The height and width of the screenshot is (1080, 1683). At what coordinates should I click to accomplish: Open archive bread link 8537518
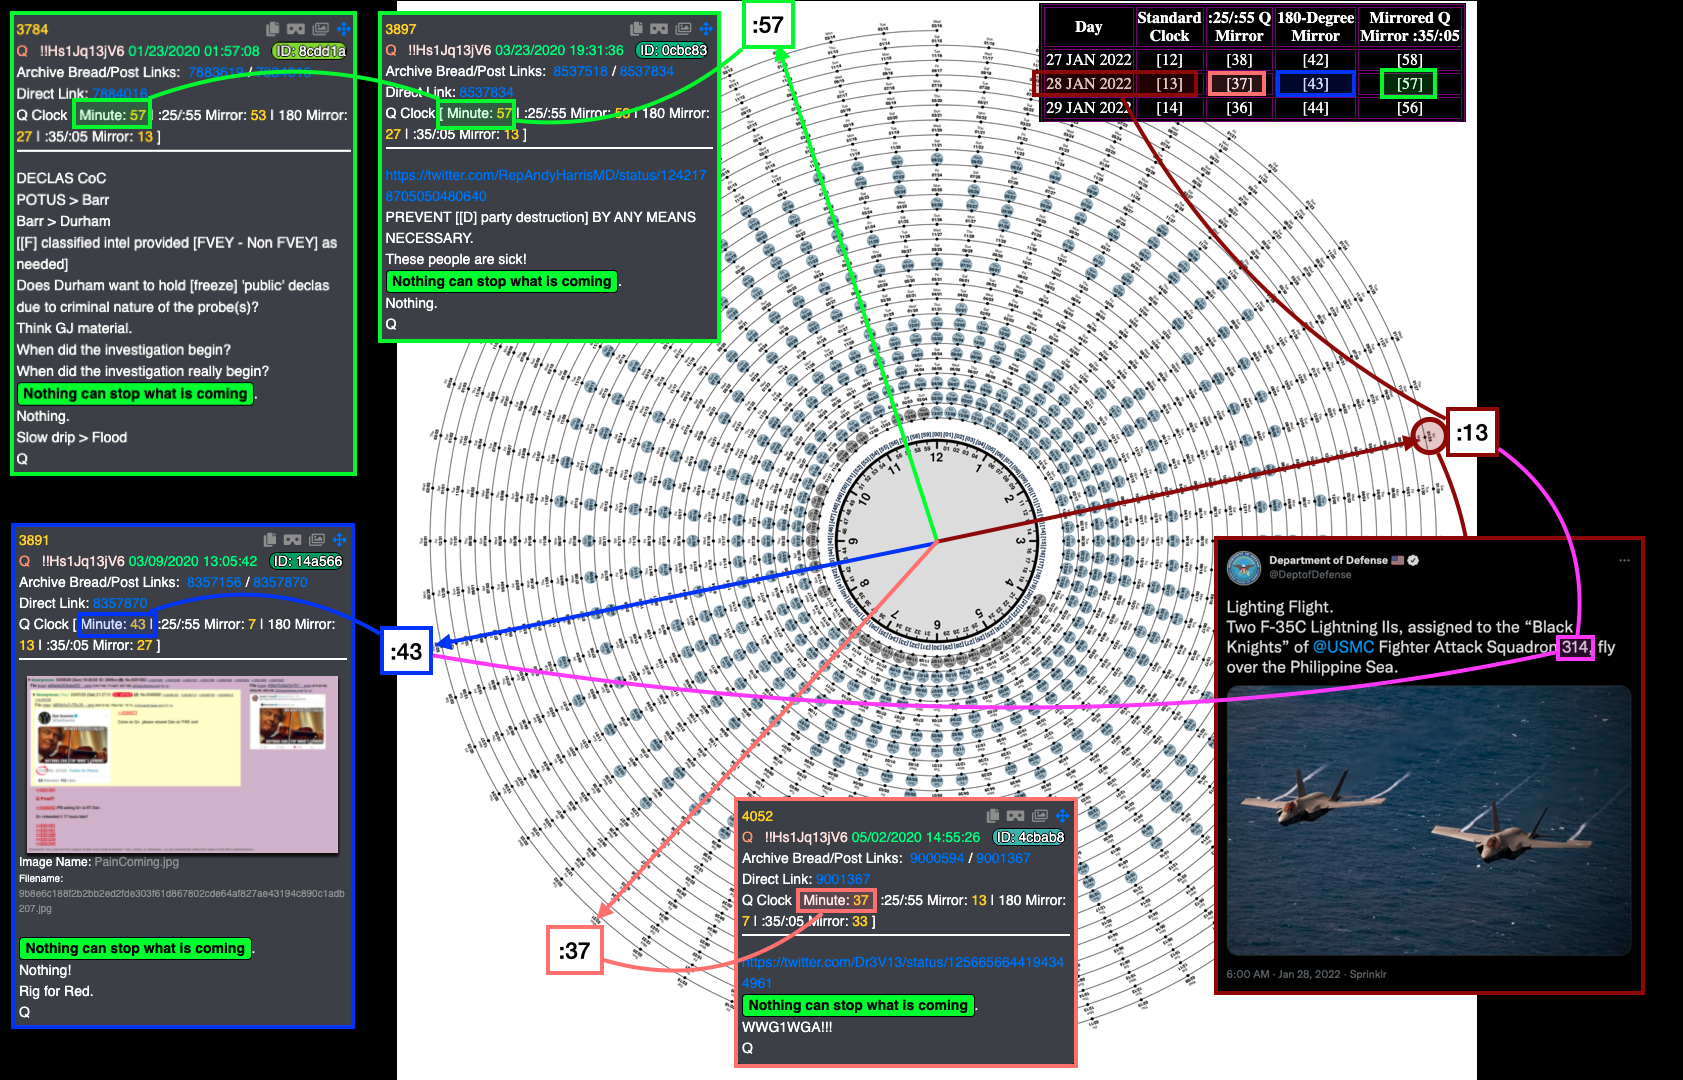580,71
